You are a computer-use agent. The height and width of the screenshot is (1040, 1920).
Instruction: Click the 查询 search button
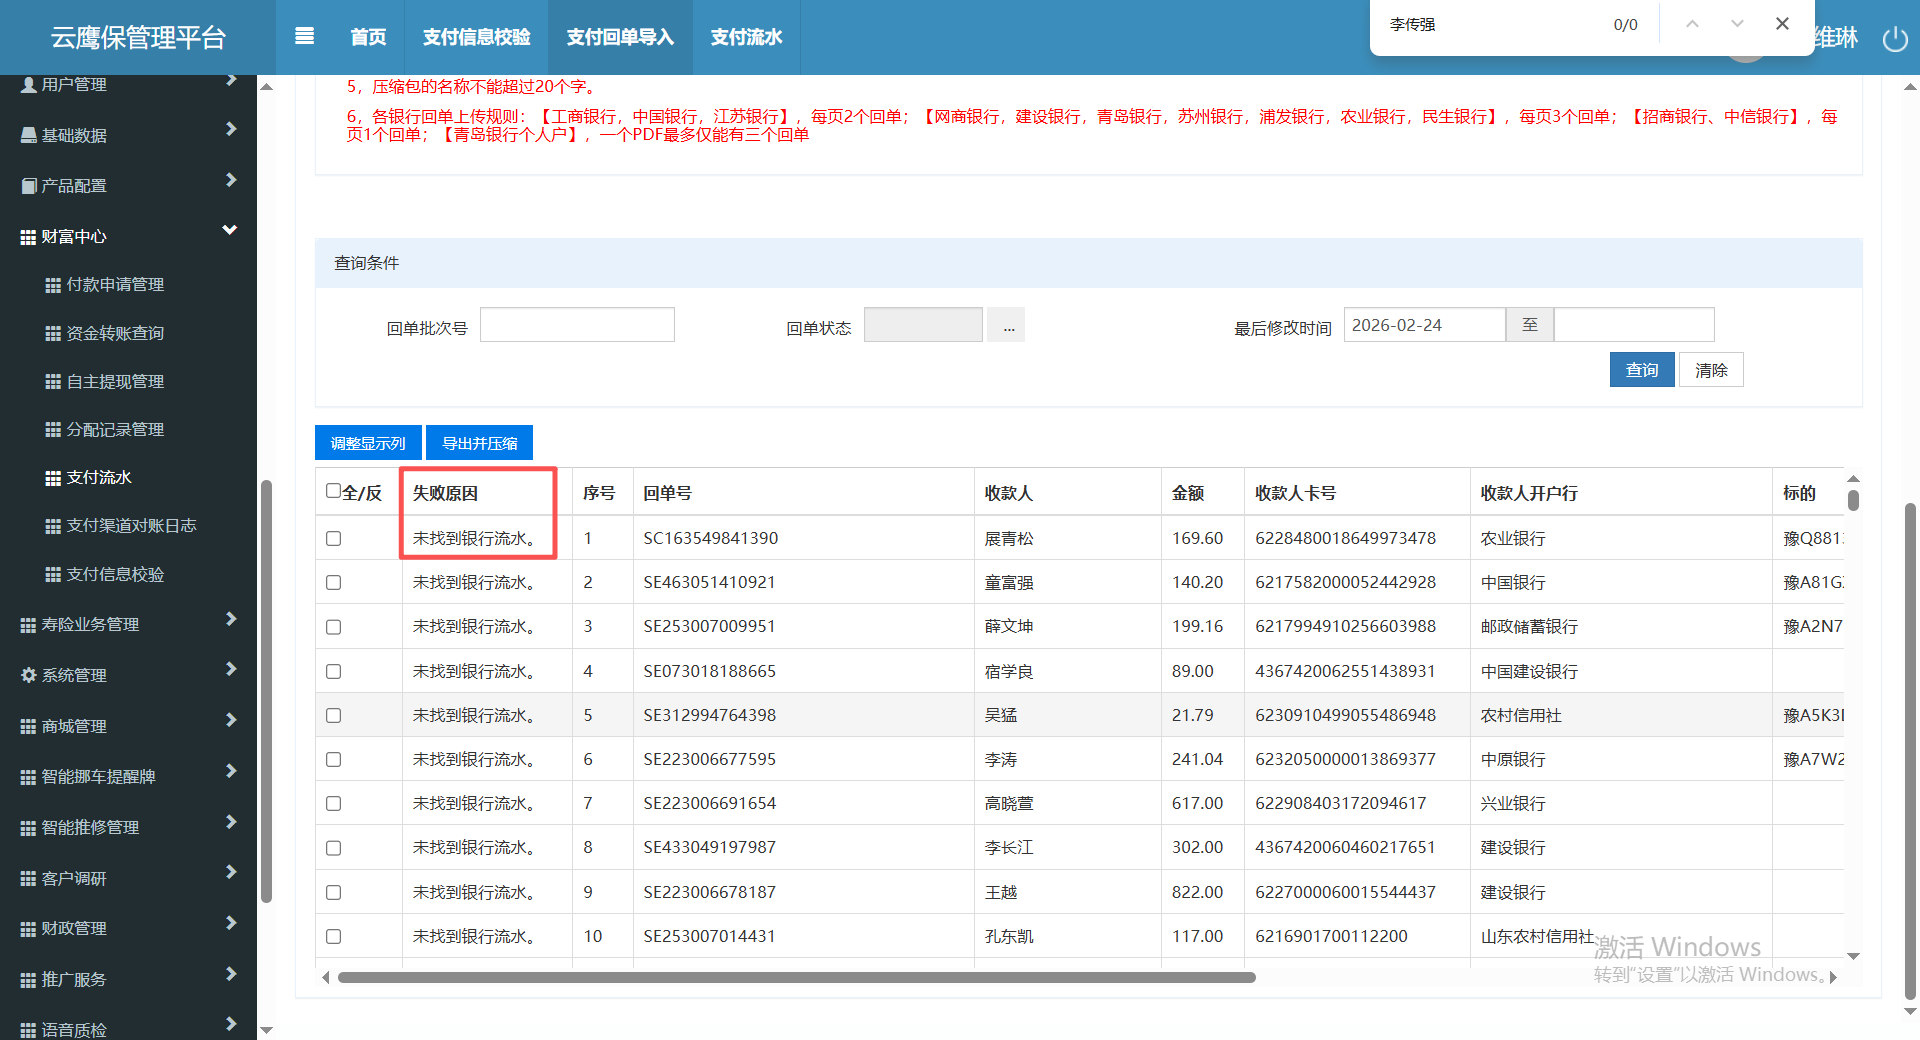coord(1641,370)
